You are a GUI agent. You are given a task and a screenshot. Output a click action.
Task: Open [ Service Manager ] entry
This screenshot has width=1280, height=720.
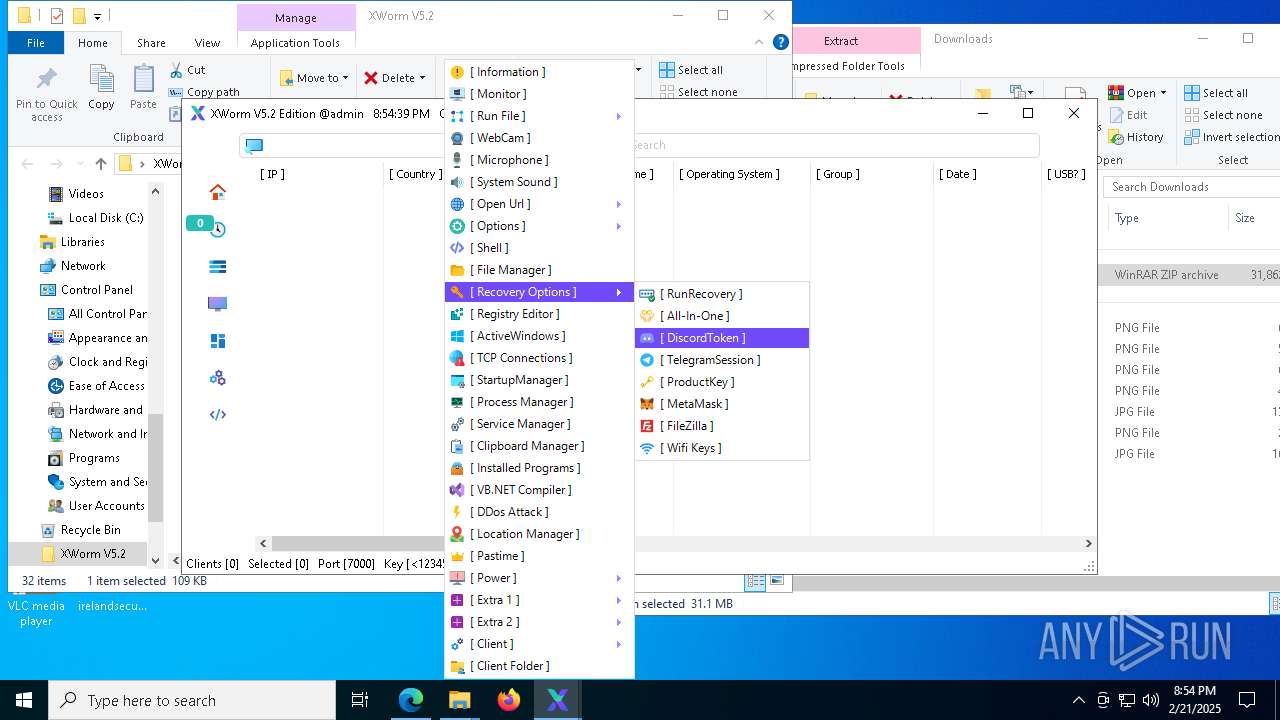(539, 424)
